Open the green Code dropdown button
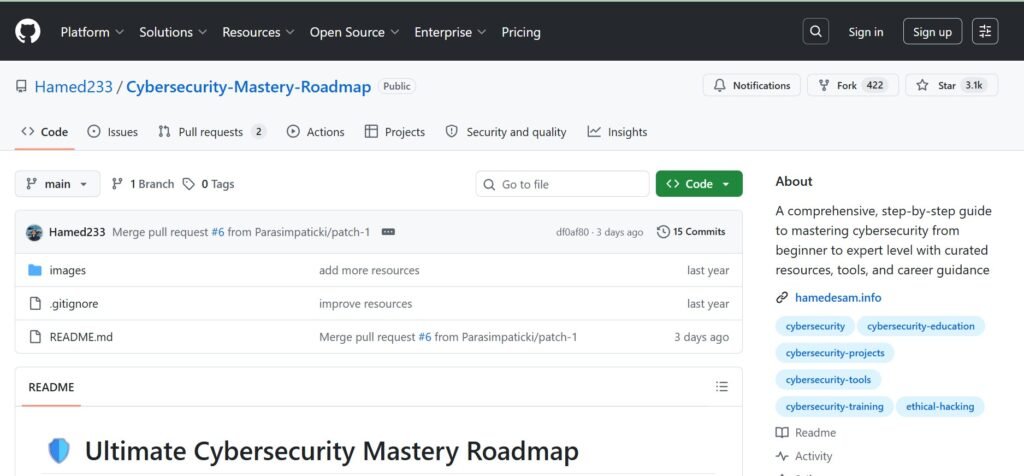Image resolution: width=1024 pixels, height=476 pixels. click(699, 184)
